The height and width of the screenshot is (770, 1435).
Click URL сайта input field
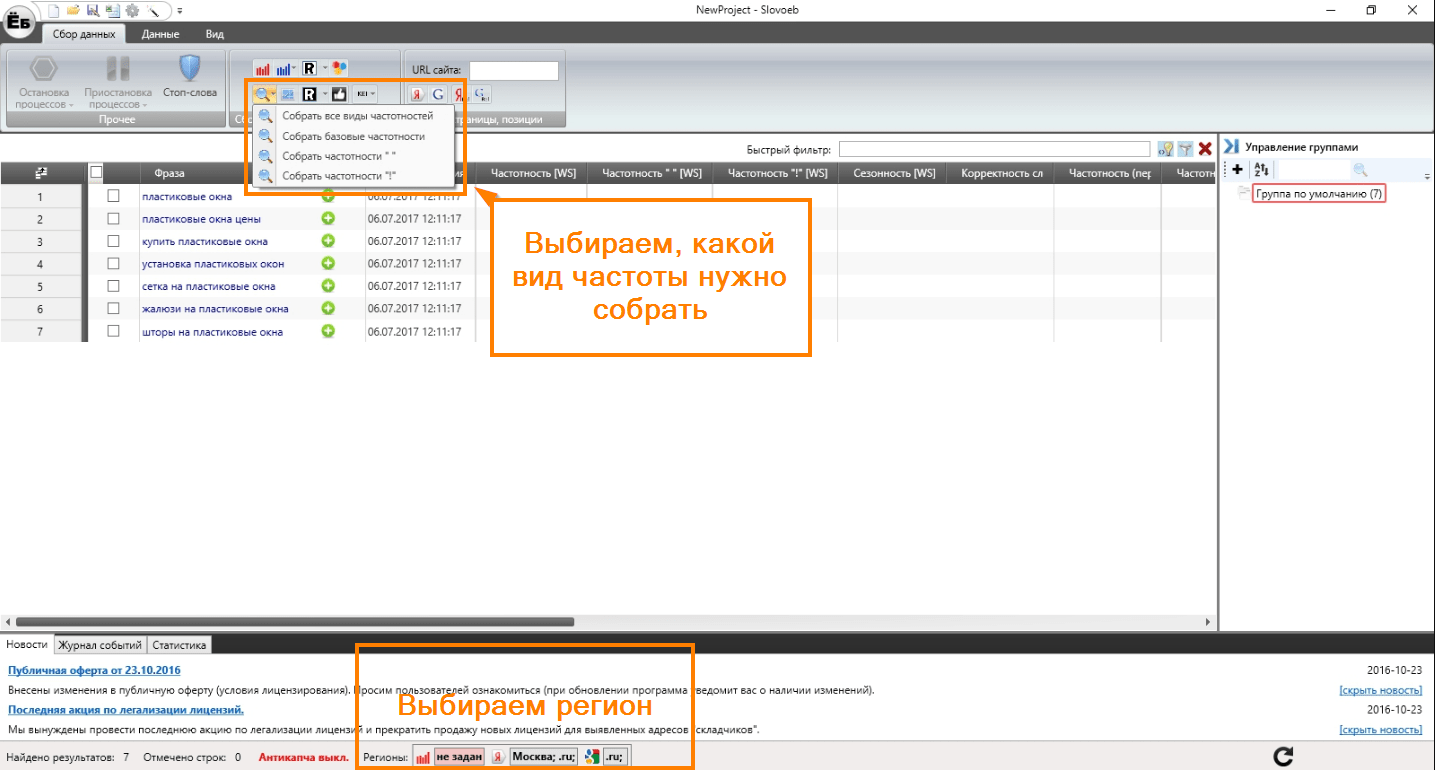(x=514, y=70)
